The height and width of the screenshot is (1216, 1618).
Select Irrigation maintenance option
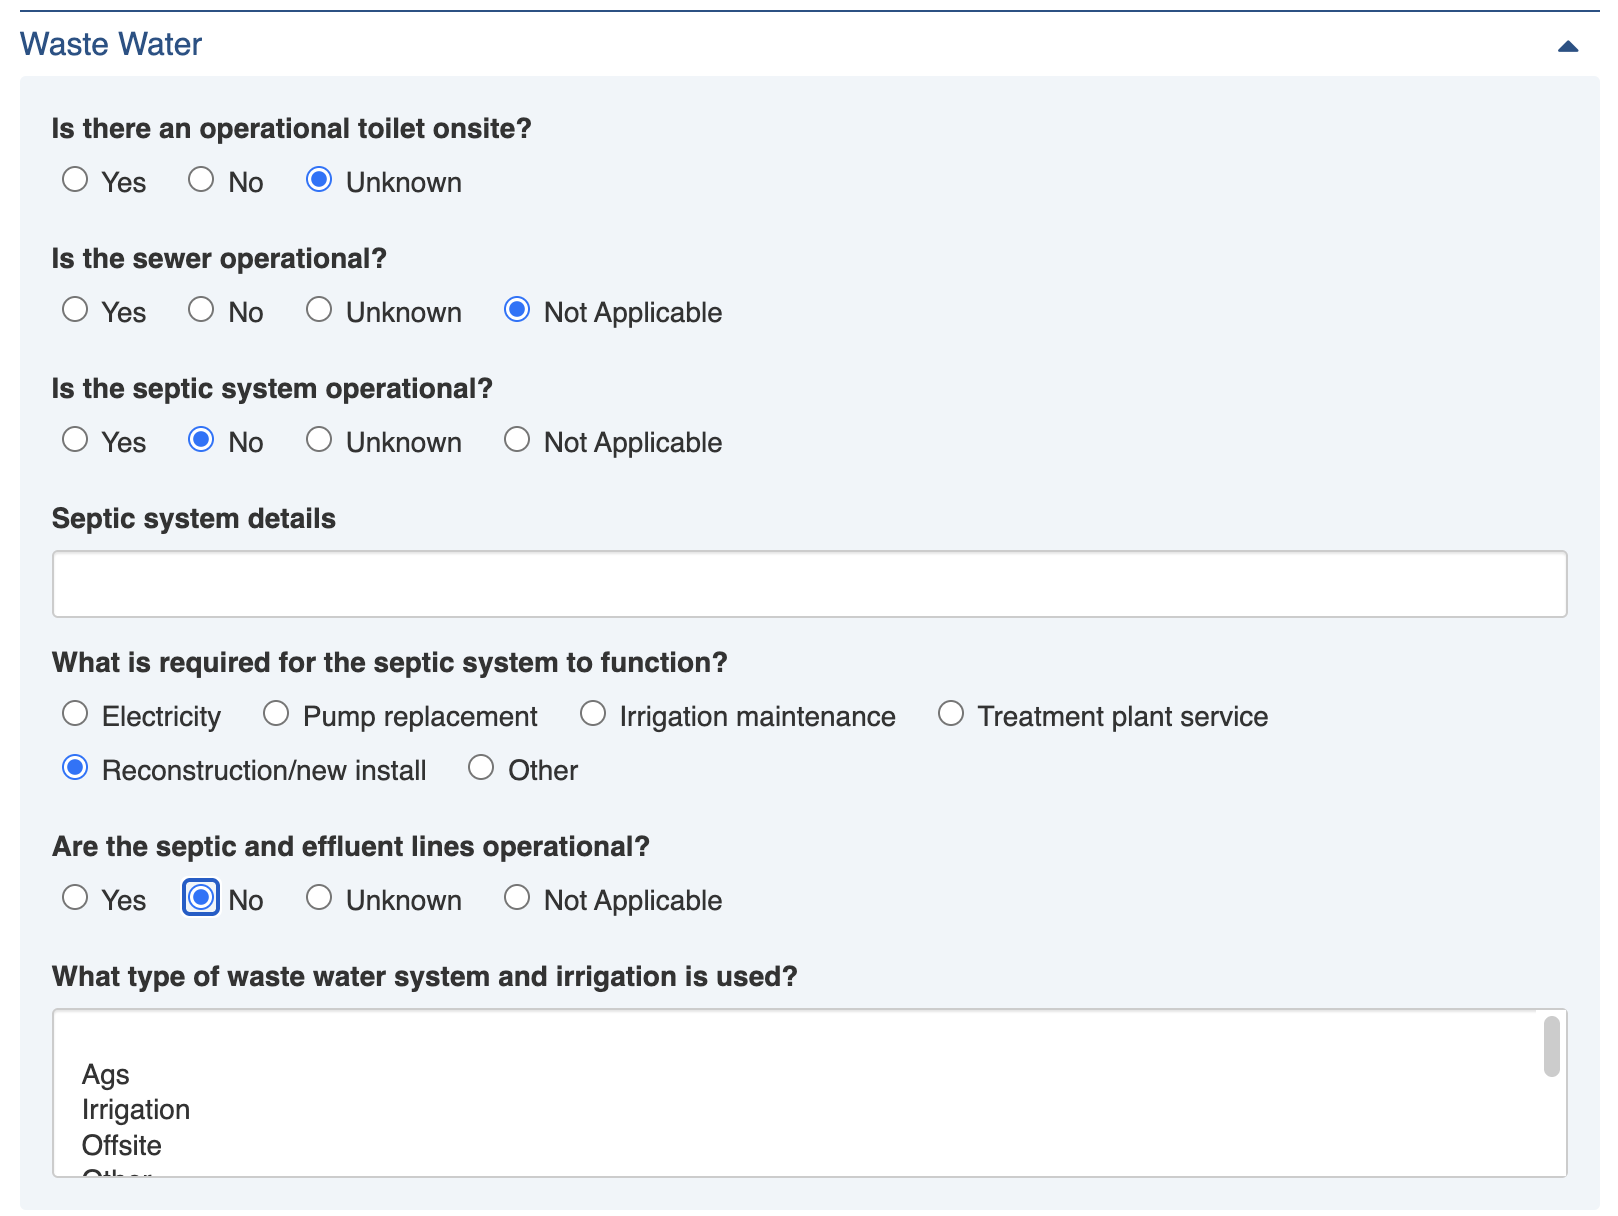[x=593, y=714]
